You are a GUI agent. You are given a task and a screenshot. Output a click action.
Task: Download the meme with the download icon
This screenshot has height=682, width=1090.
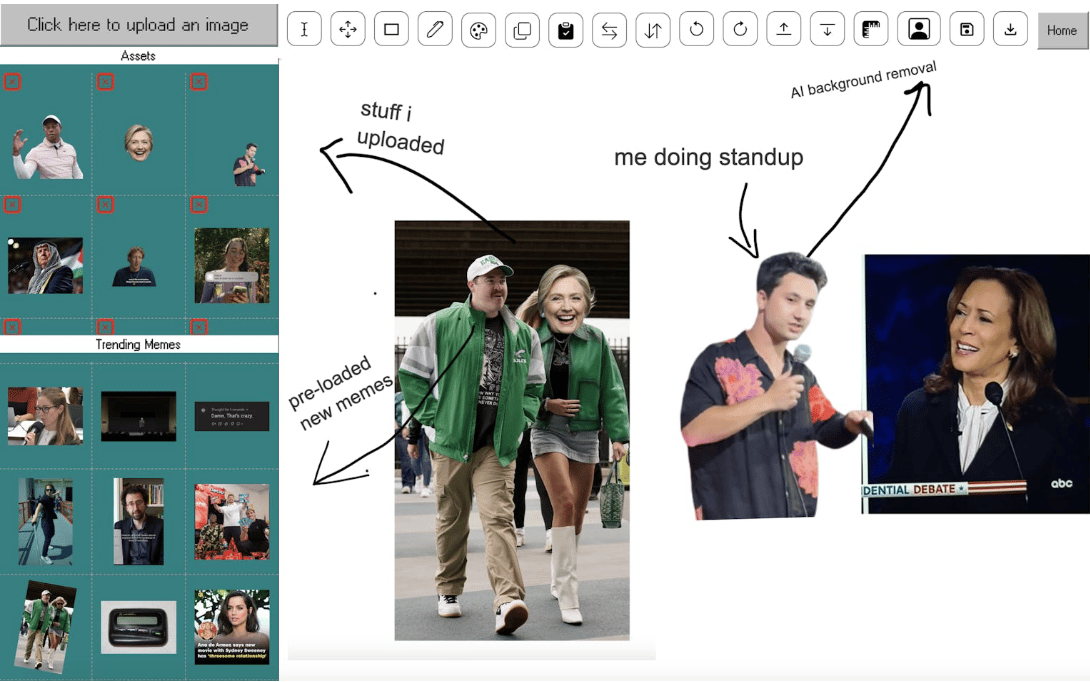click(1010, 29)
